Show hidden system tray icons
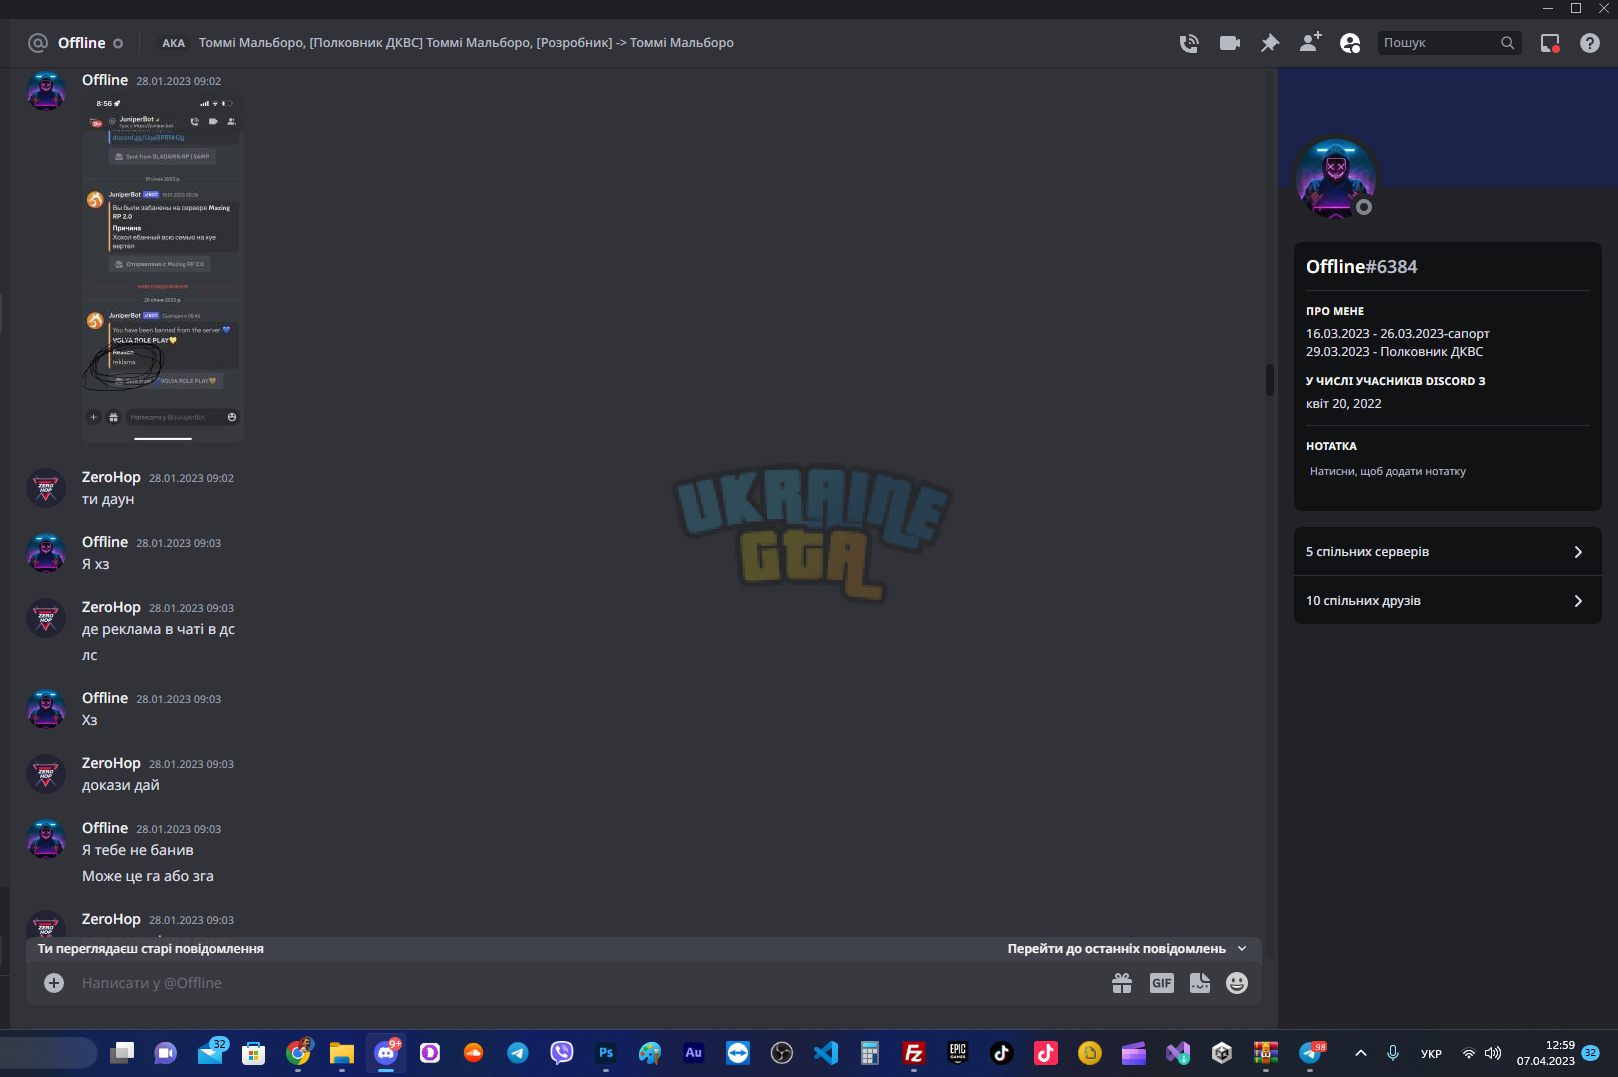The width and height of the screenshot is (1618, 1077). click(1361, 1053)
